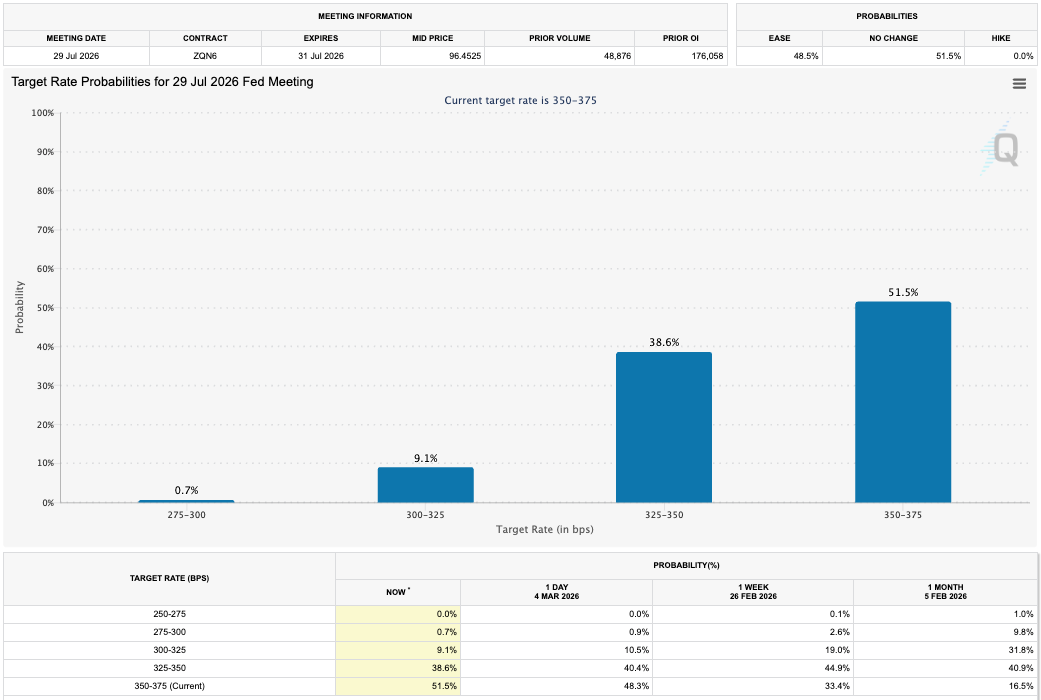Select the CONTRACT column header
The height and width of the screenshot is (700, 1041).
click(205, 38)
